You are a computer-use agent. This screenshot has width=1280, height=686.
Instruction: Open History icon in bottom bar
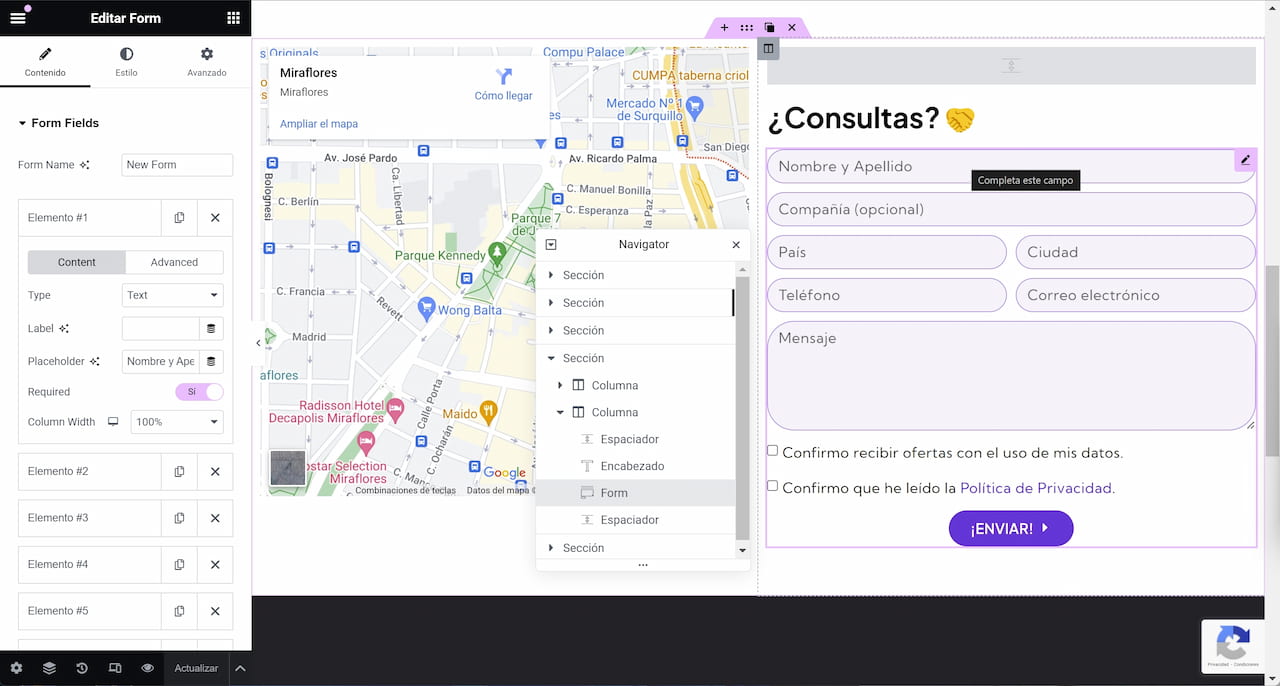[82, 668]
